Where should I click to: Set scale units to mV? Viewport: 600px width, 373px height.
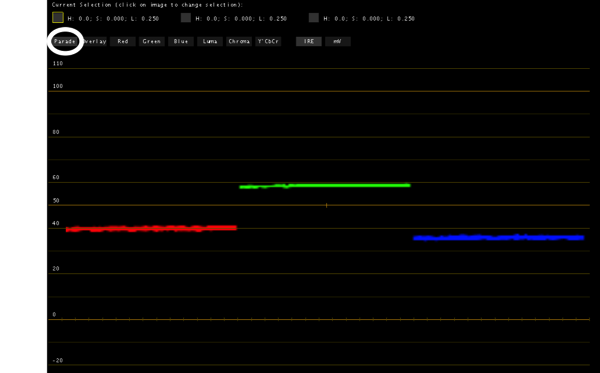pos(338,41)
